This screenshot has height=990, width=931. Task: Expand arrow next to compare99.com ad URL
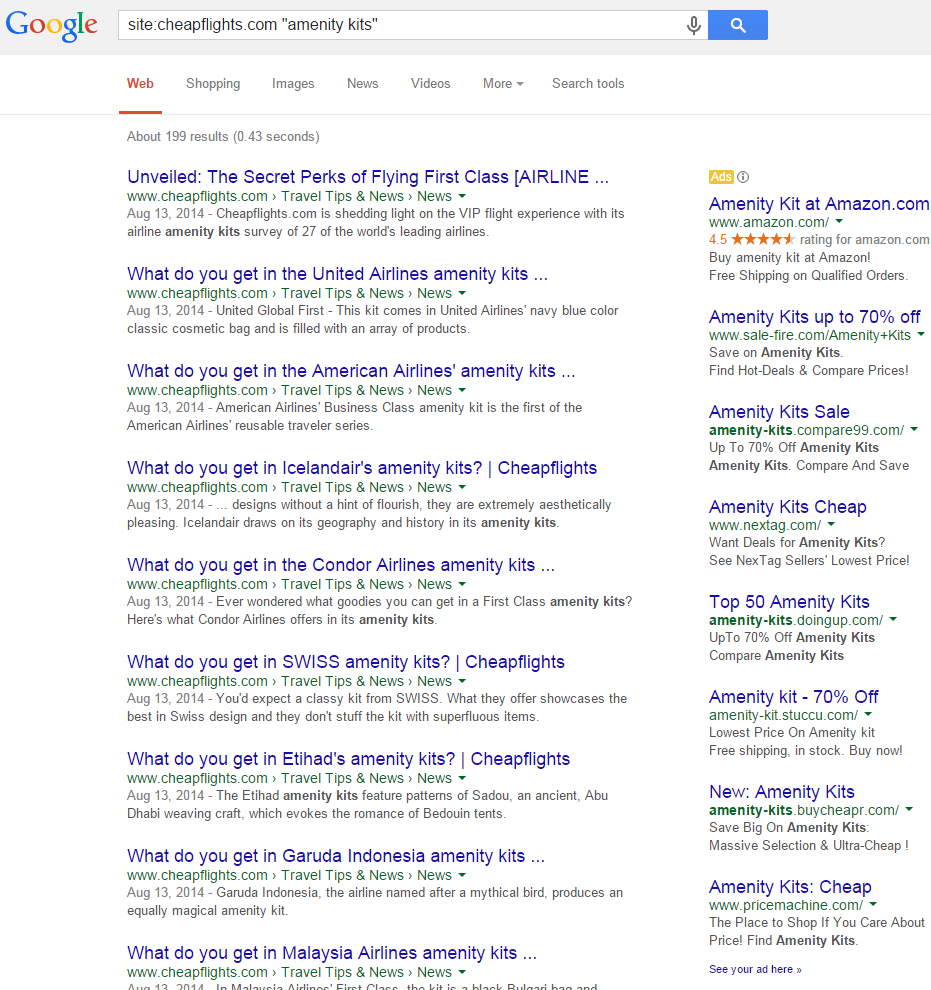(x=914, y=429)
